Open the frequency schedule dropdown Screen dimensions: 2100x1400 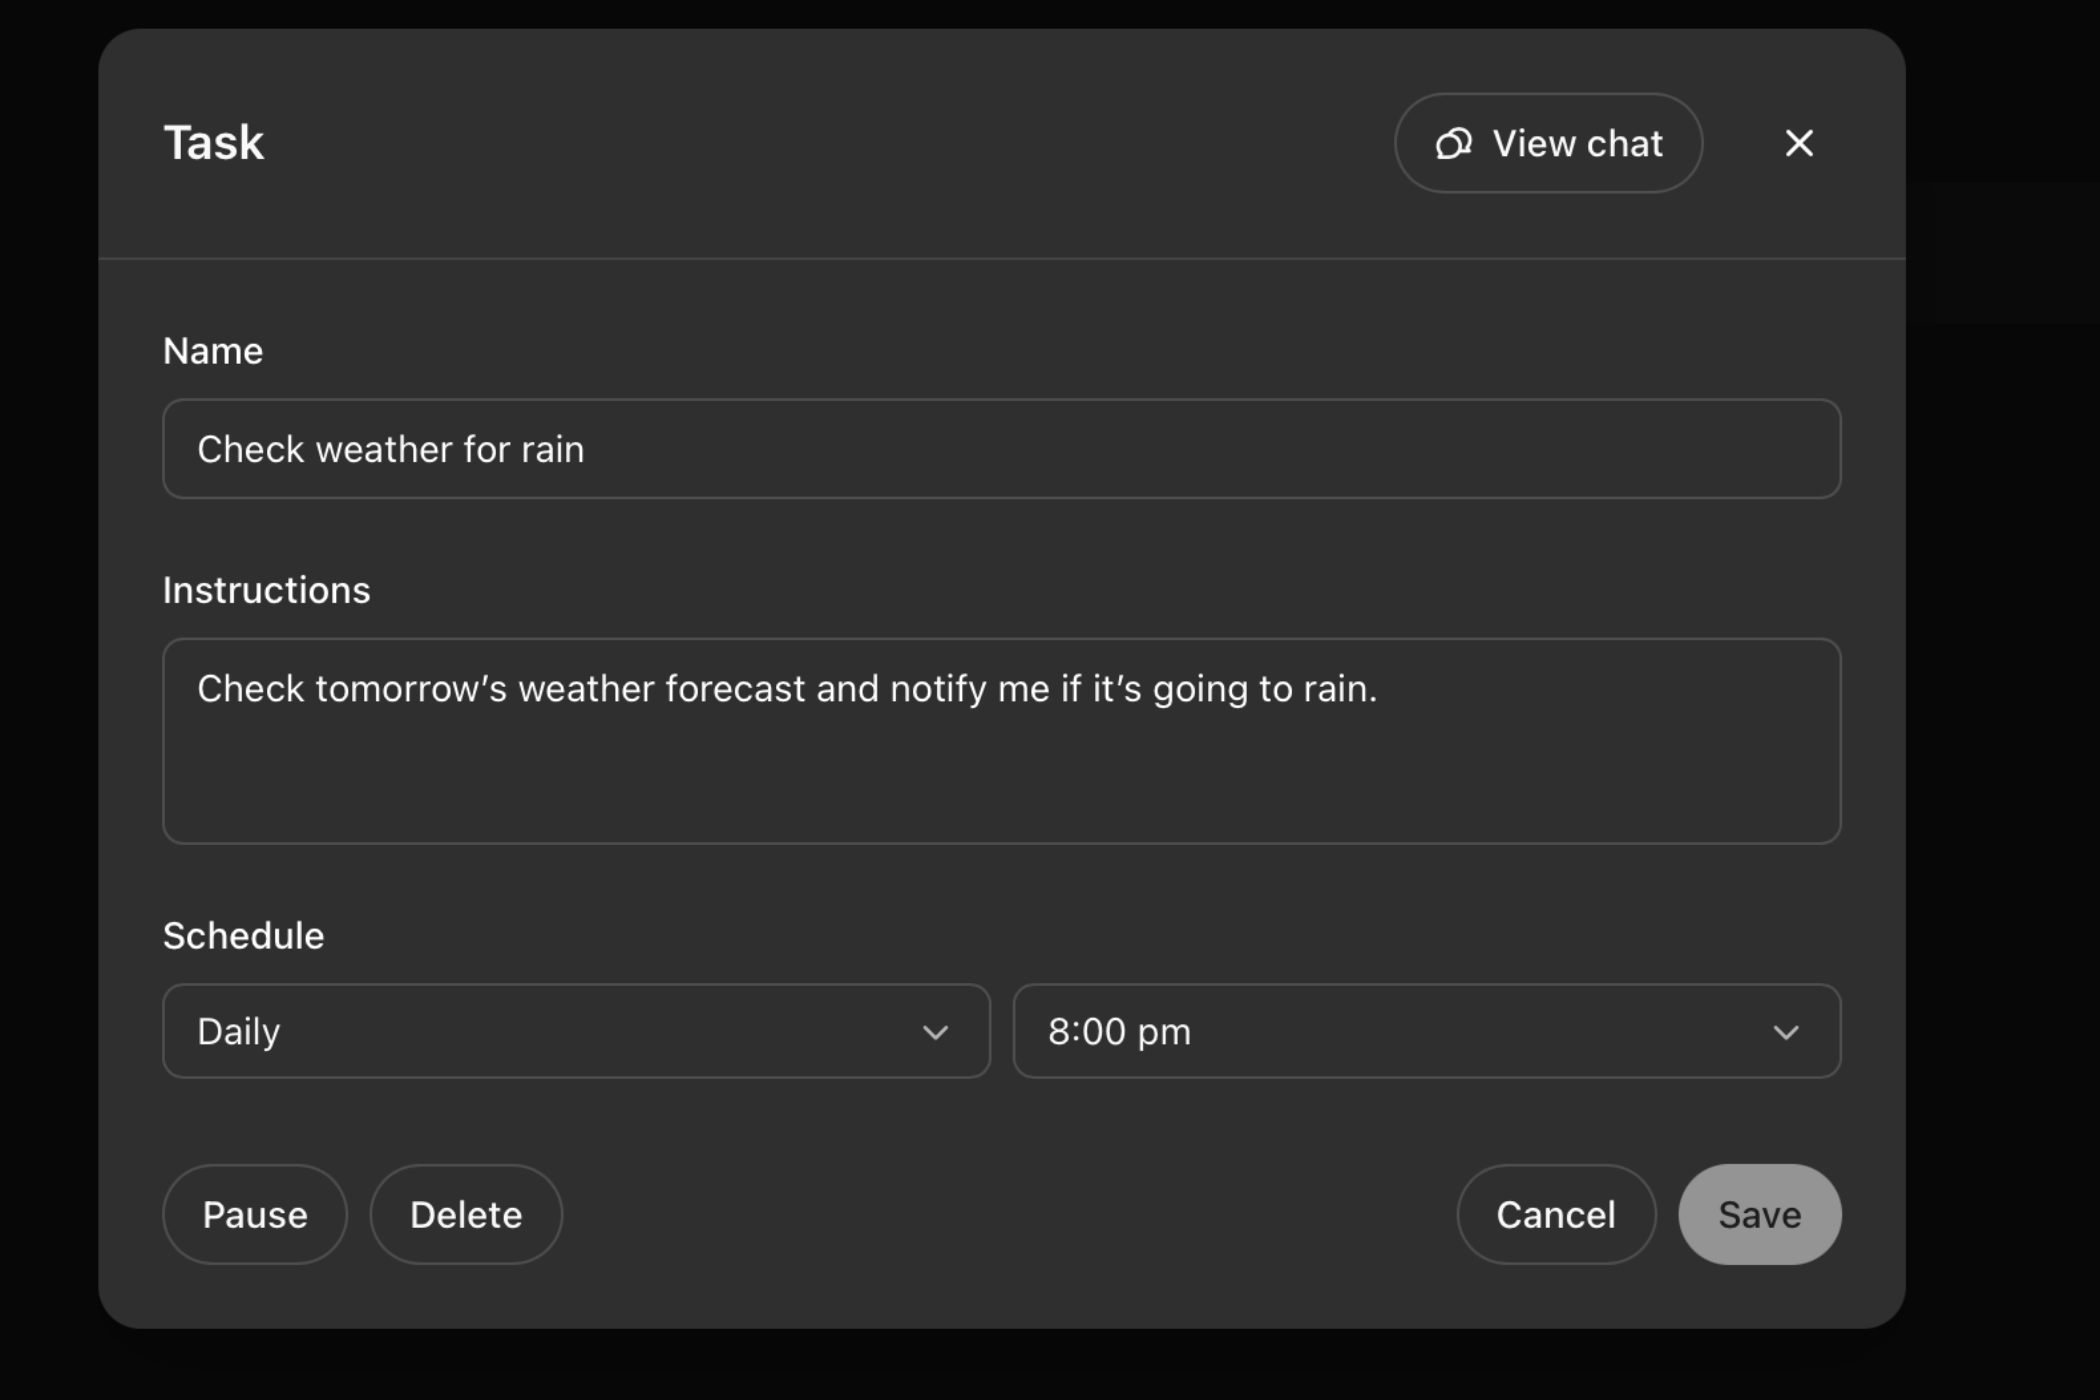577,1031
